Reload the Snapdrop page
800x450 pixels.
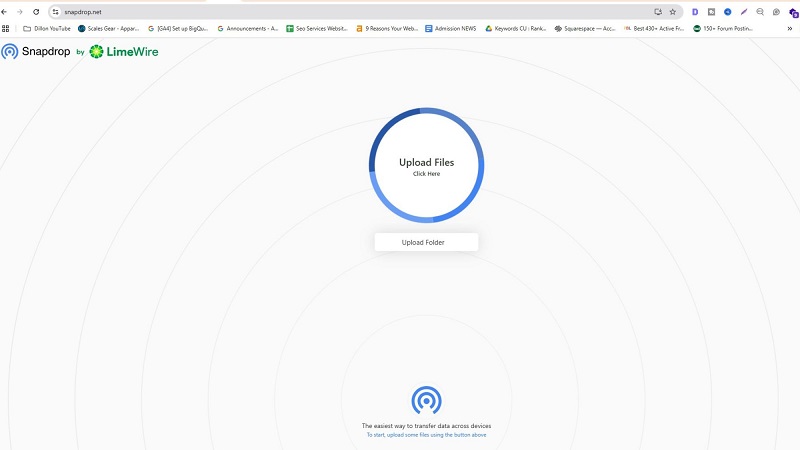[x=36, y=11]
